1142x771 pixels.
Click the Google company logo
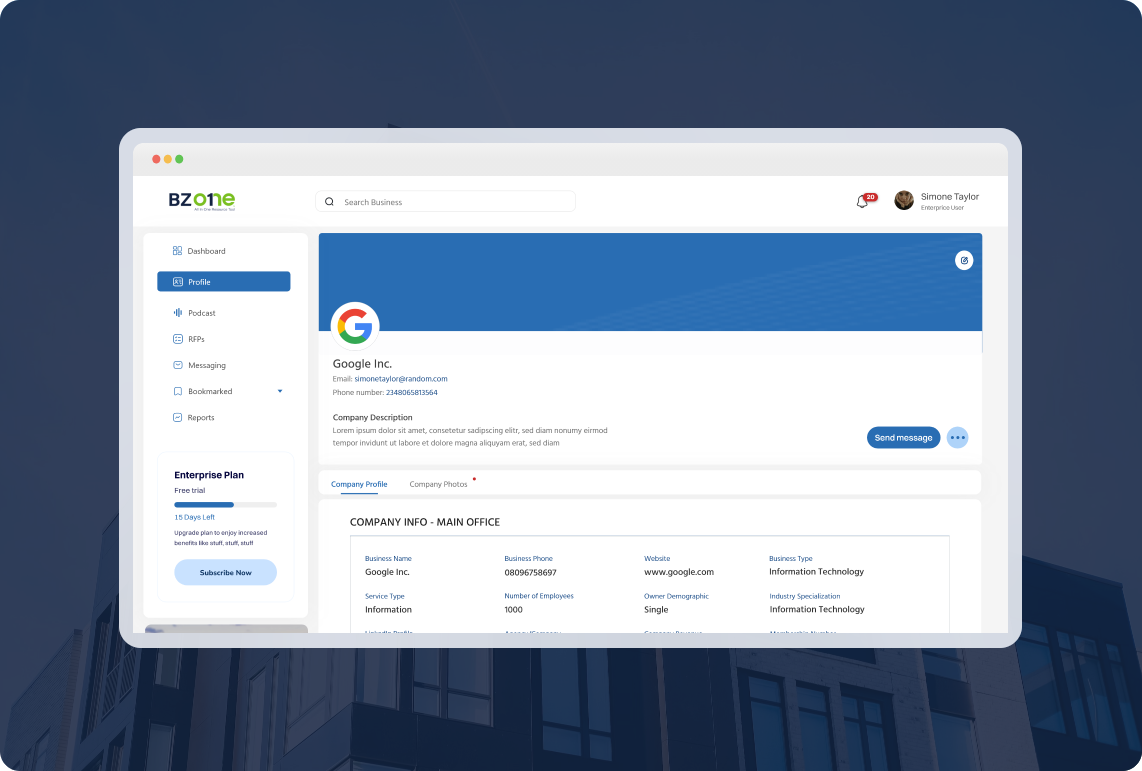point(355,326)
